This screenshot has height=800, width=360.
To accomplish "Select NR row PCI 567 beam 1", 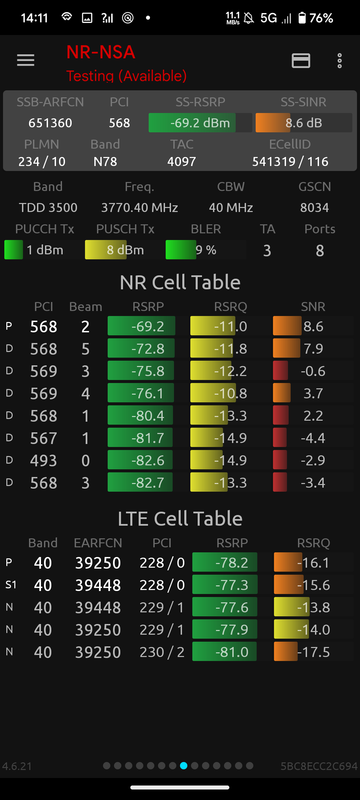I will [x=180, y=438].
